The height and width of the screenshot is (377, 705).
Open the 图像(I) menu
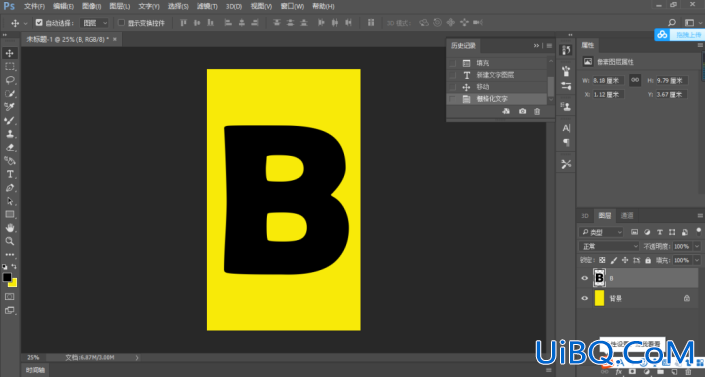click(x=92, y=6)
